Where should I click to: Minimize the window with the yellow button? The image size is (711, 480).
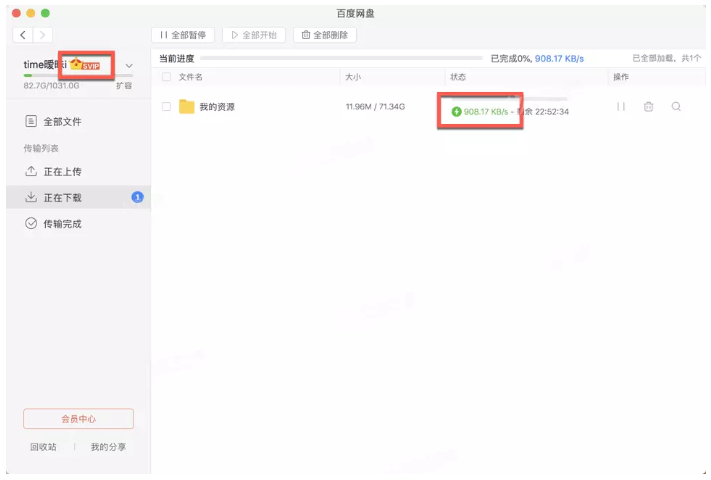(30, 13)
